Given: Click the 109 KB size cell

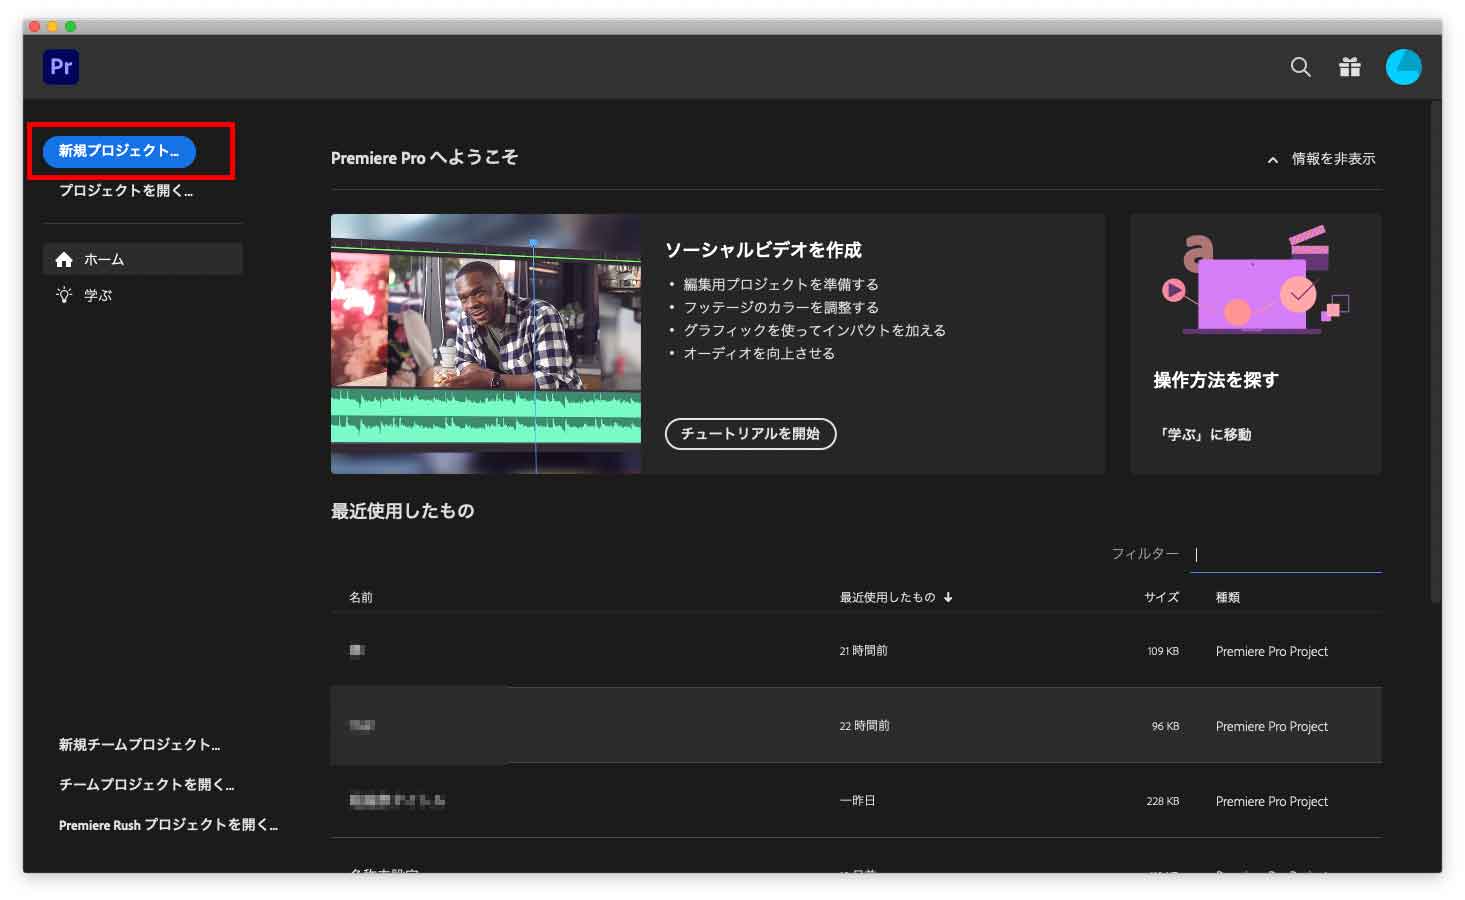Looking at the screenshot, I should click(1162, 651).
